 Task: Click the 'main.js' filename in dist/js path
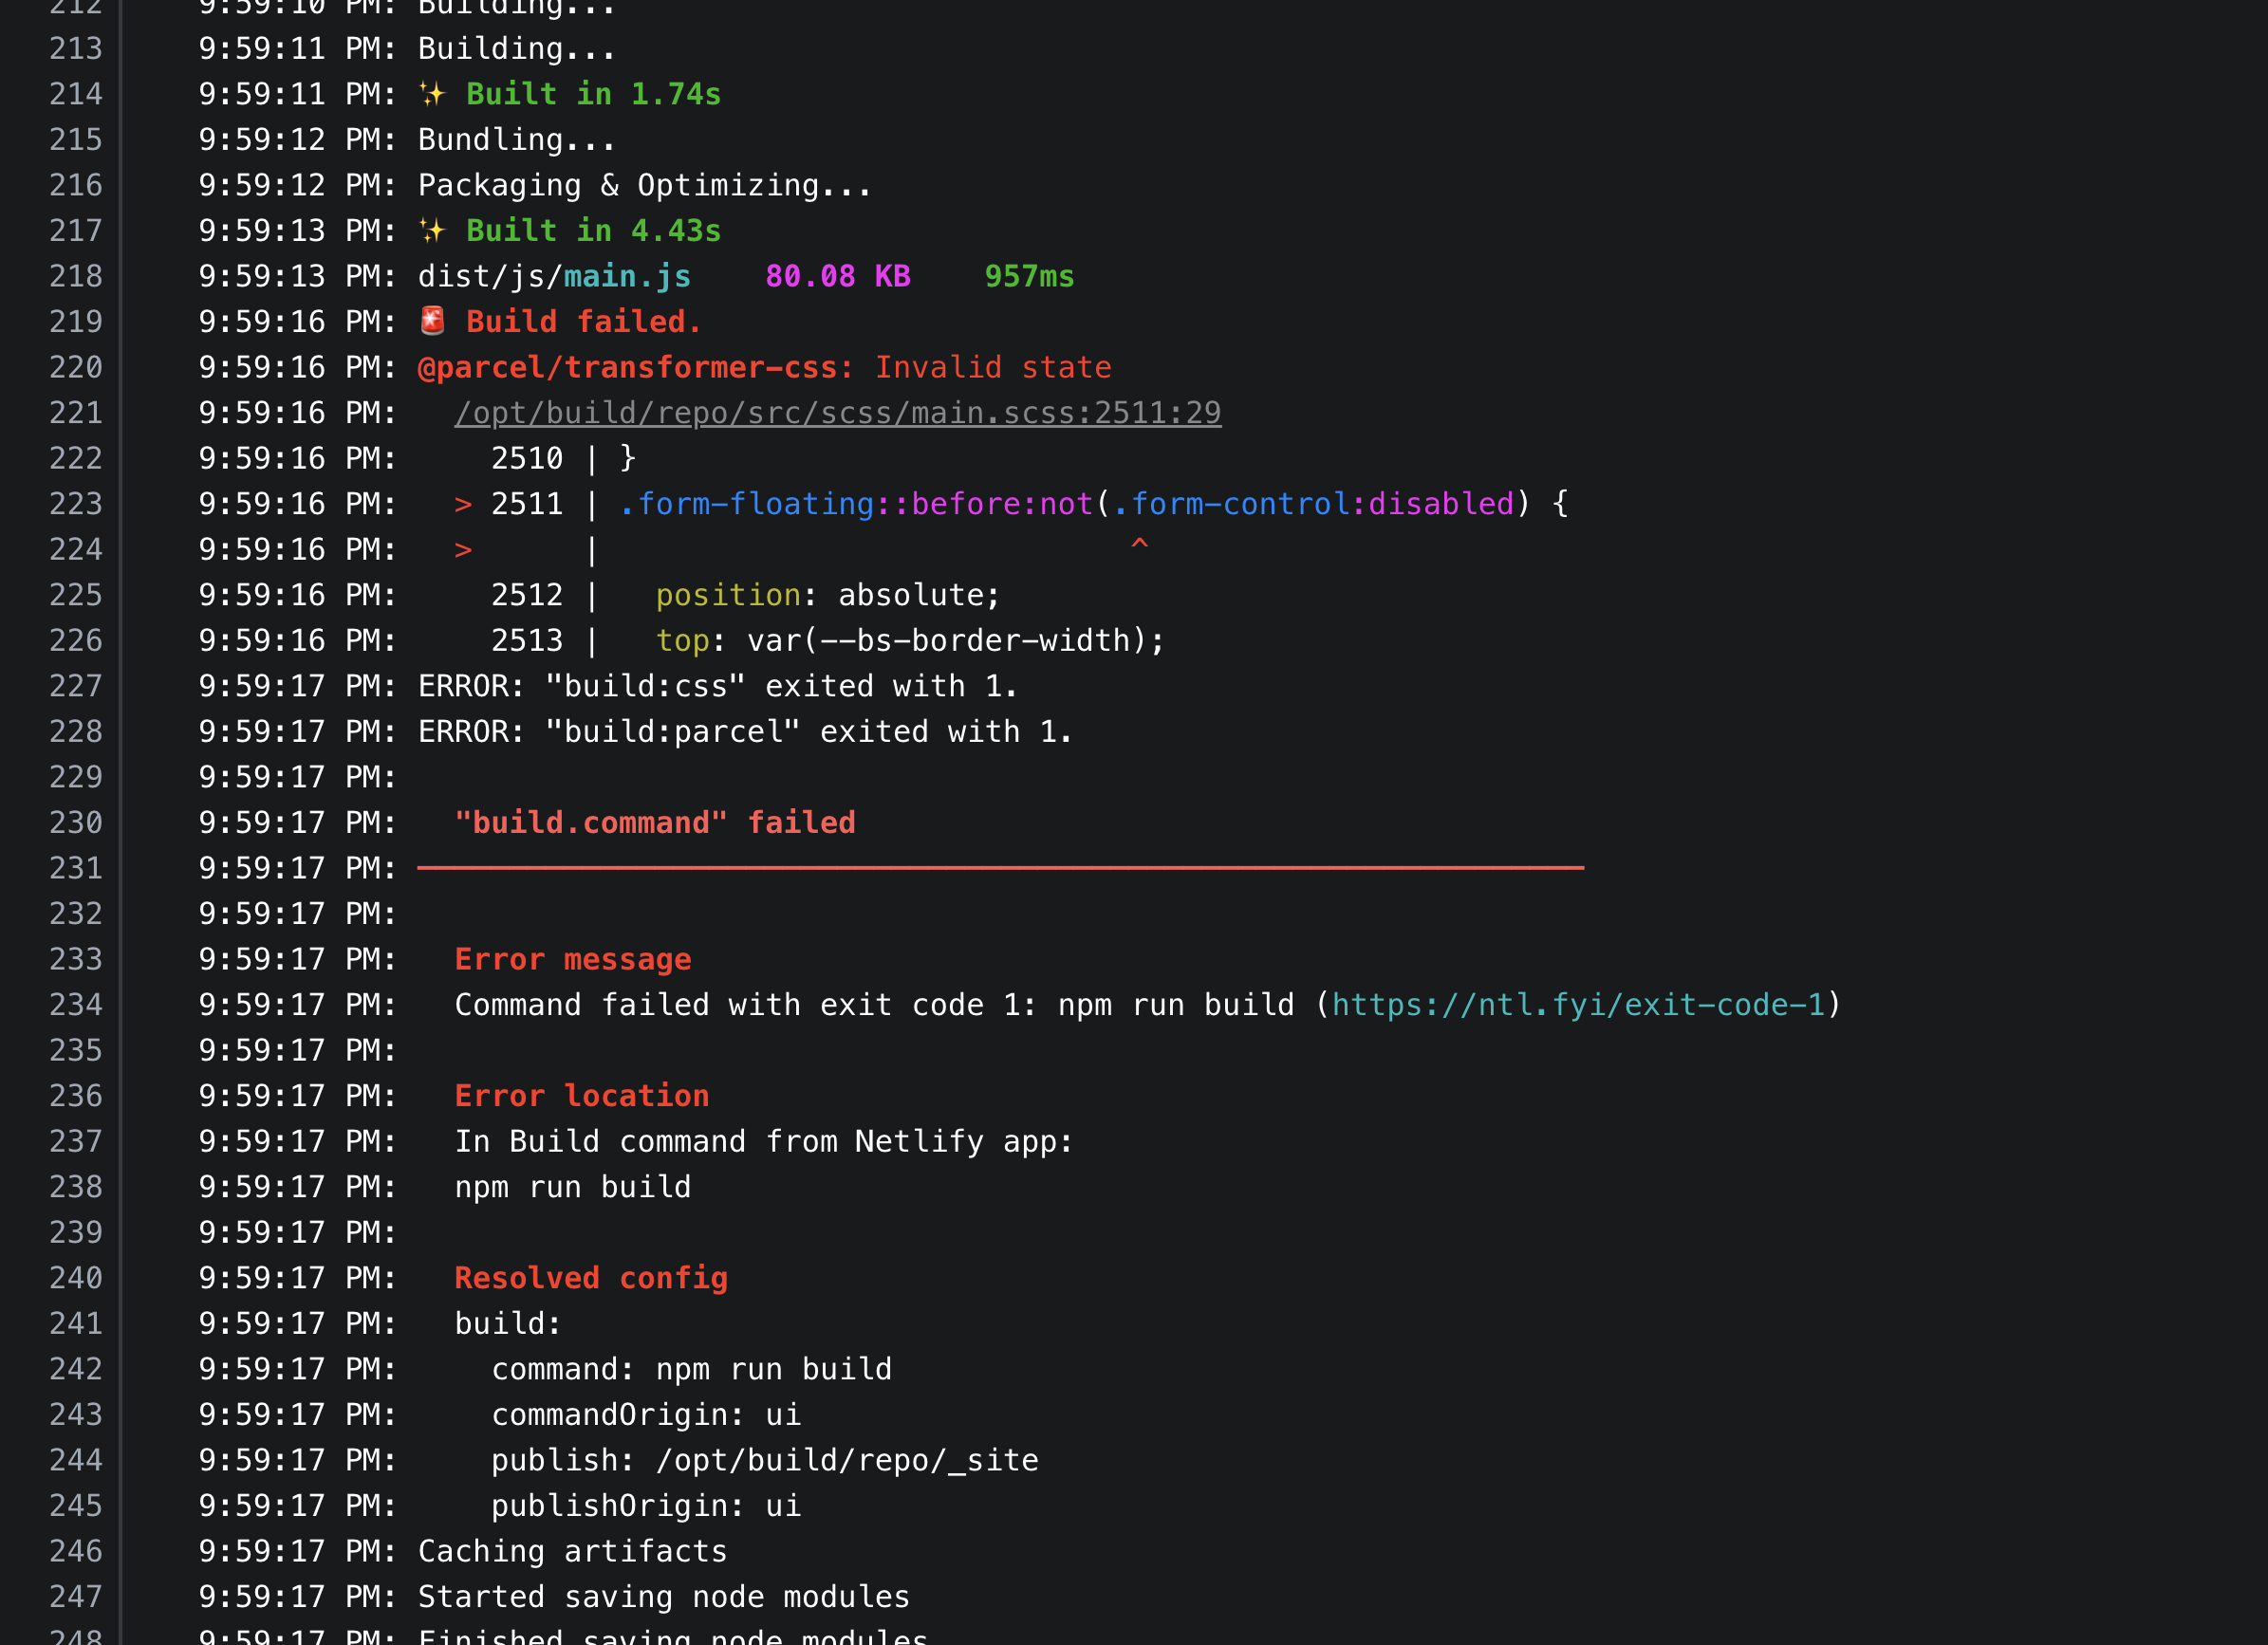pos(627,276)
